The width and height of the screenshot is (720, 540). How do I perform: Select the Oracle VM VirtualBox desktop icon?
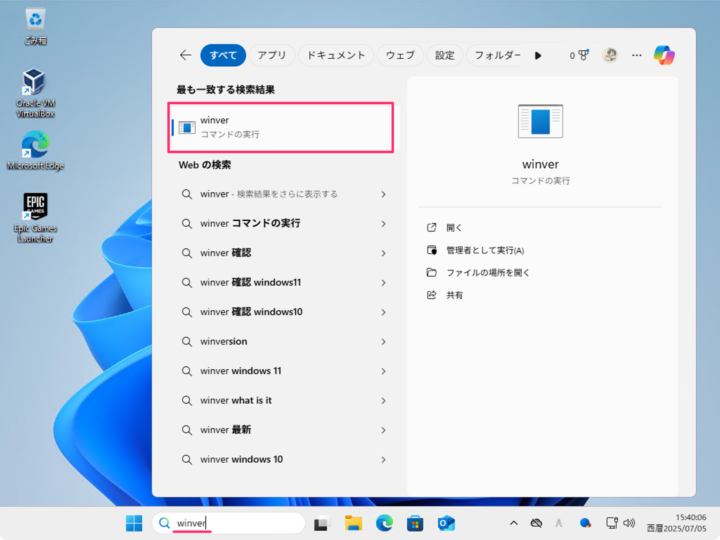tap(35, 93)
